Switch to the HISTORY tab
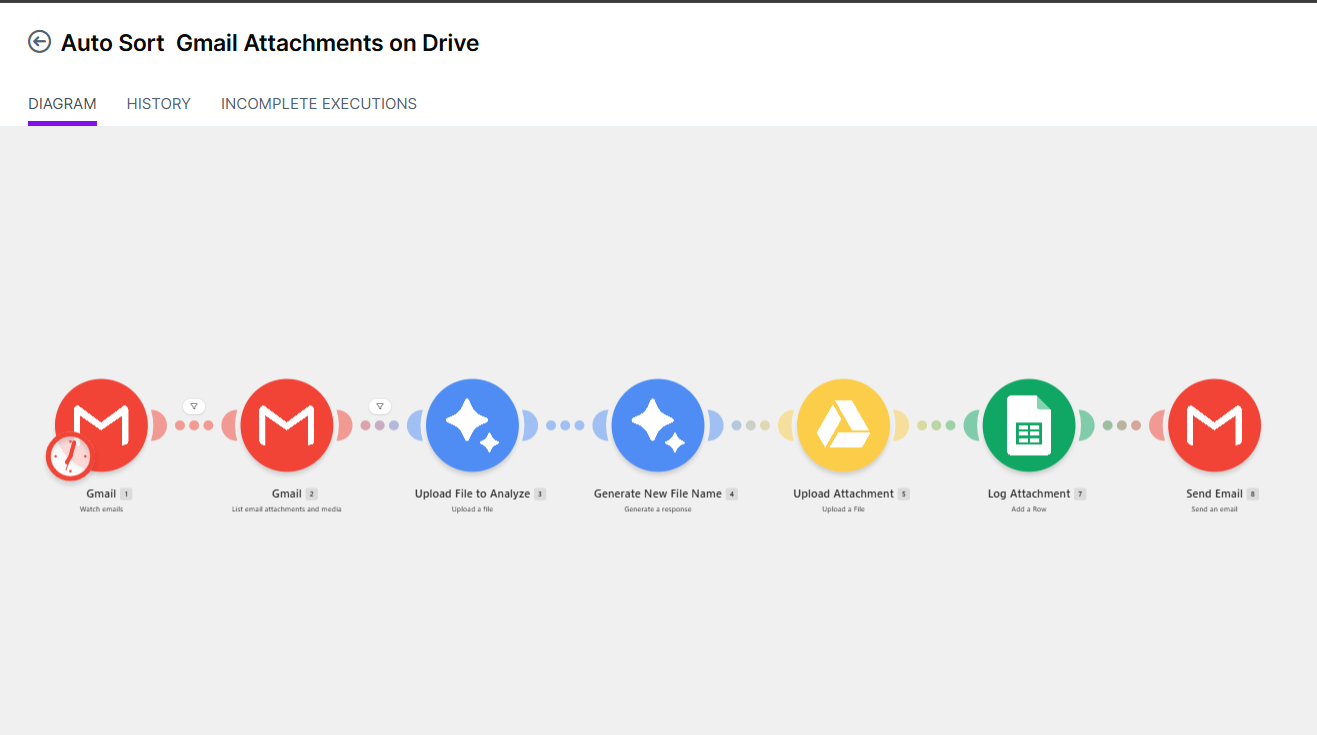This screenshot has width=1317, height=735. click(x=159, y=104)
